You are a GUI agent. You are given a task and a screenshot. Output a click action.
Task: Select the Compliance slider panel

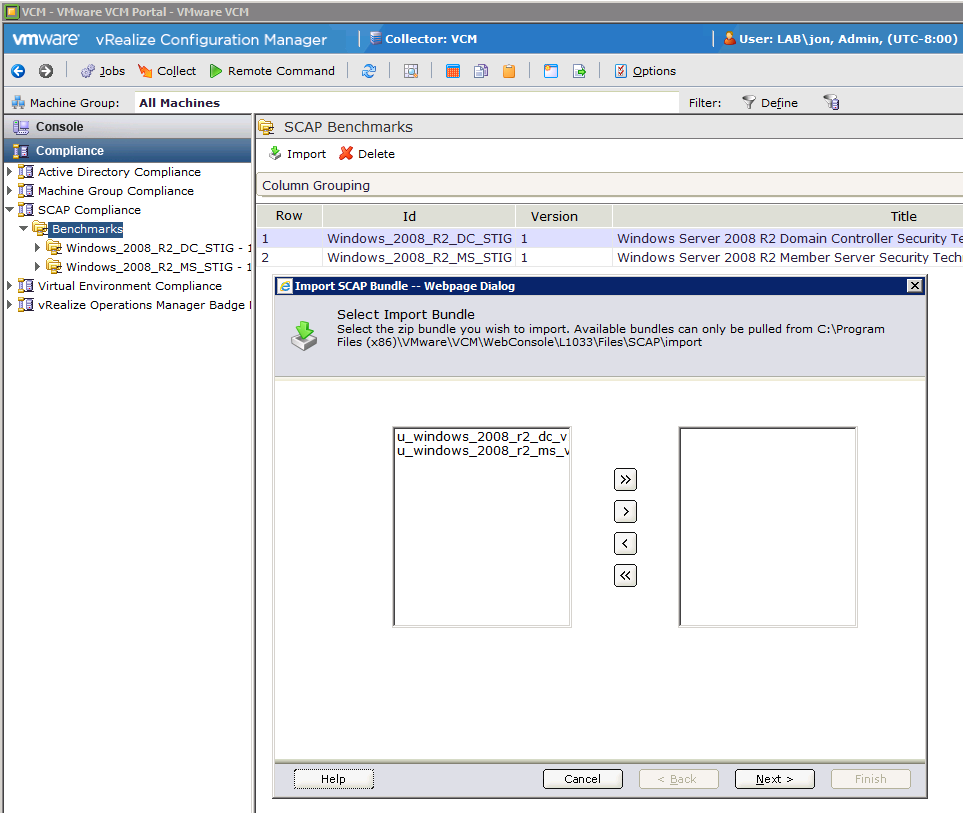tap(128, 150)
